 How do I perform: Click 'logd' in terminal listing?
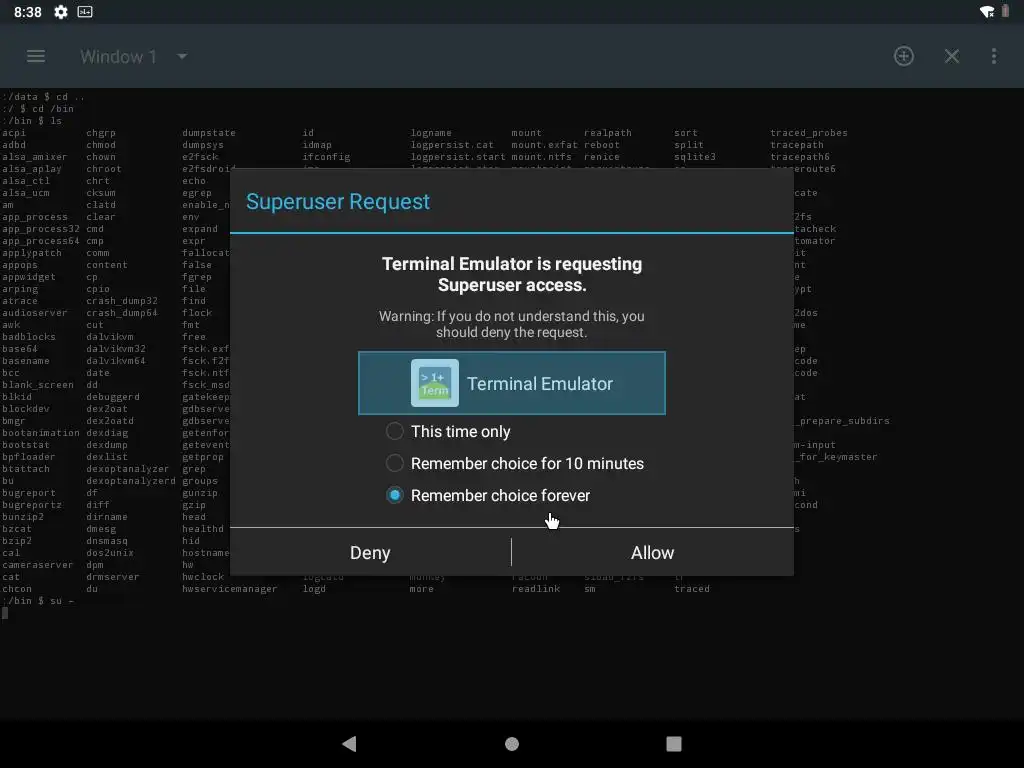click(314, 589)
